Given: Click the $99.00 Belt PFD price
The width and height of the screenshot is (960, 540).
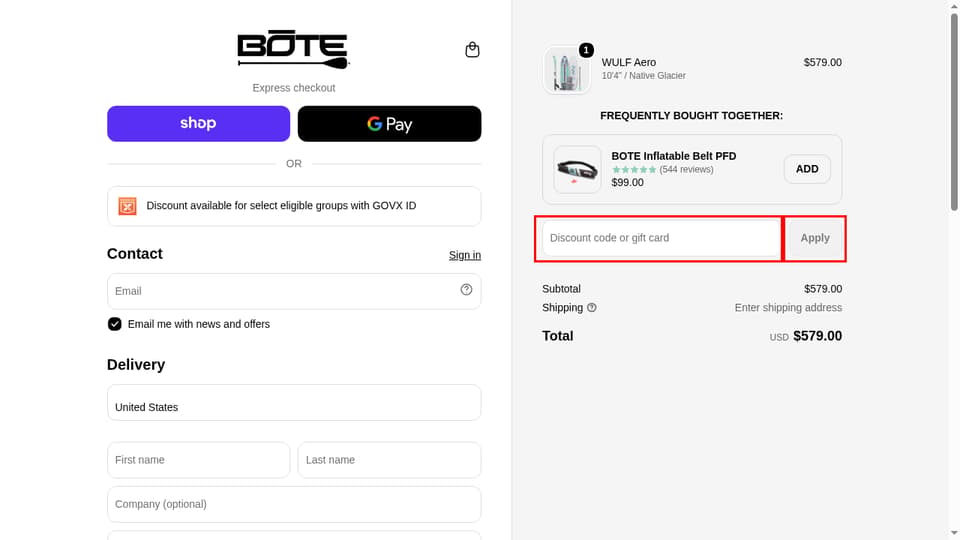Looking at the screenshot, I should [628, 182].
